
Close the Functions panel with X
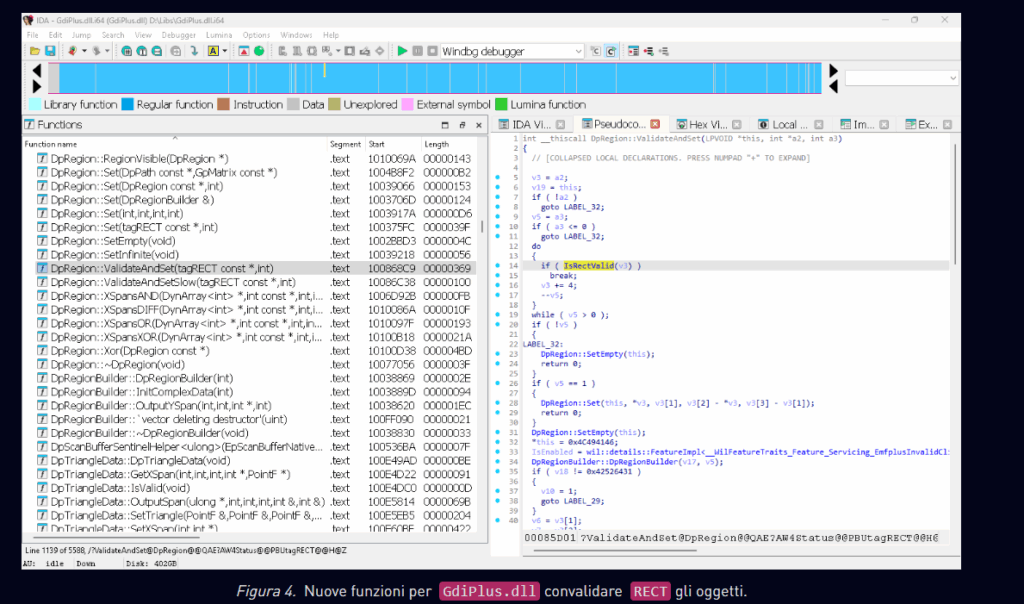(x=478, y=125)
